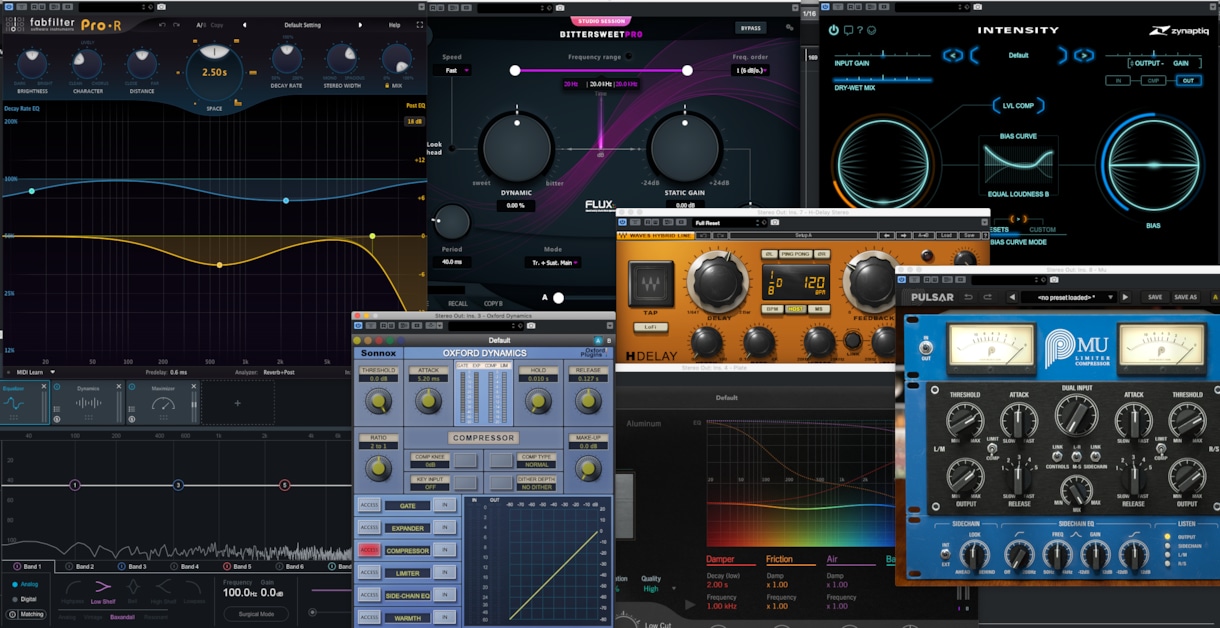This screenshot has height=628, width=1220.
Task: Go to next preset in Pulsar Mu
Action: [x=1125, y=297]
